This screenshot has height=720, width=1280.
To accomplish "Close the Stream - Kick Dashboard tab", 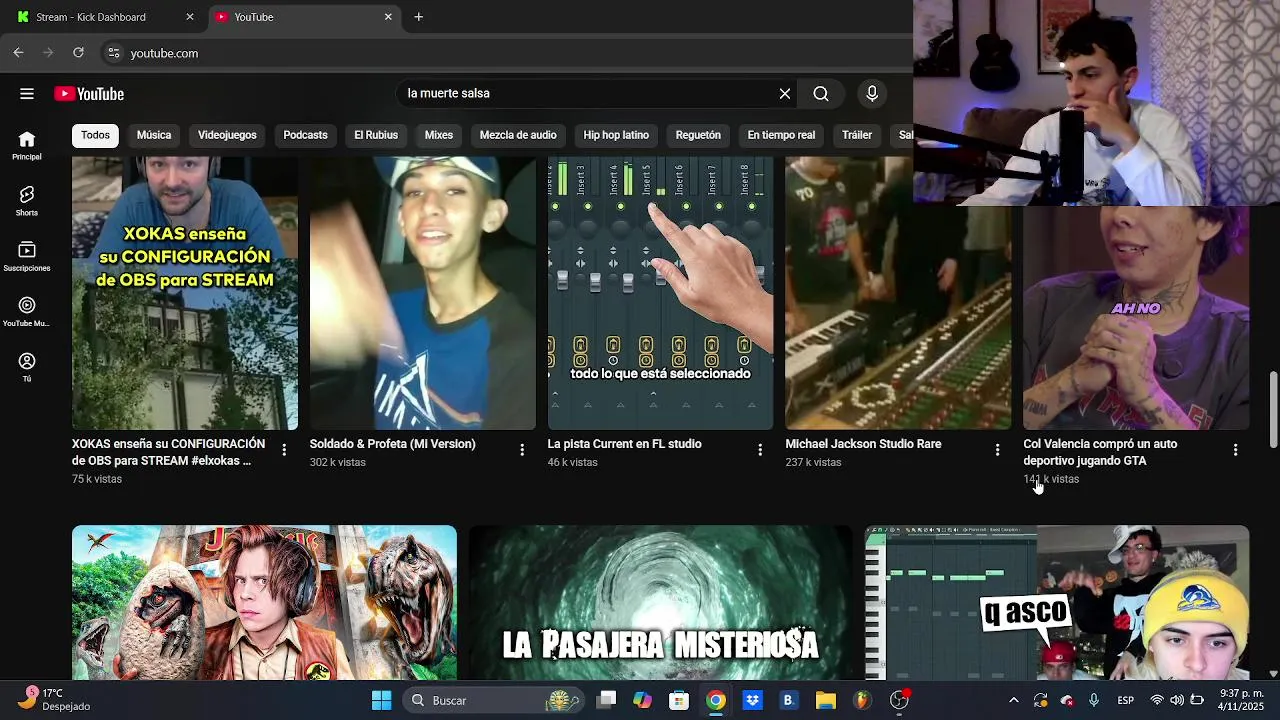I will 190,17.
